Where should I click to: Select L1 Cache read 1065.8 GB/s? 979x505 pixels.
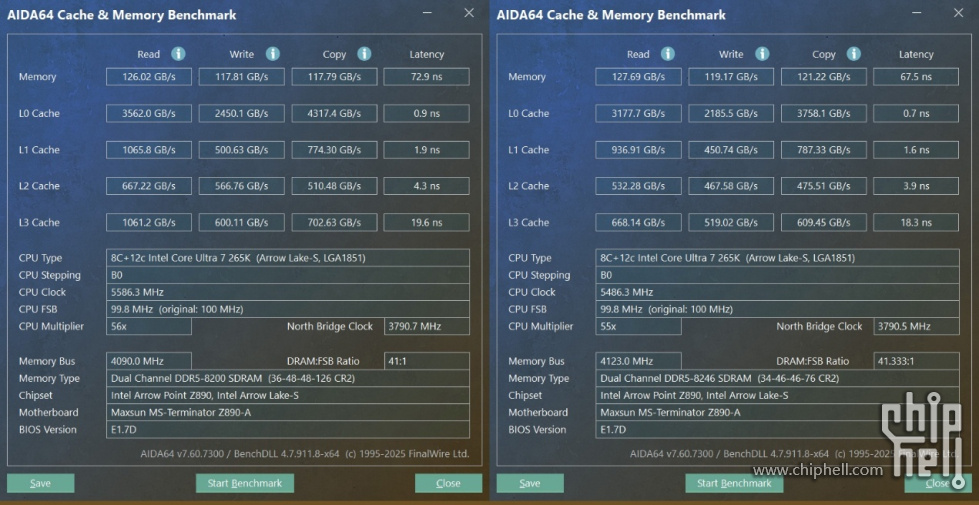click(x=149, y=150)
